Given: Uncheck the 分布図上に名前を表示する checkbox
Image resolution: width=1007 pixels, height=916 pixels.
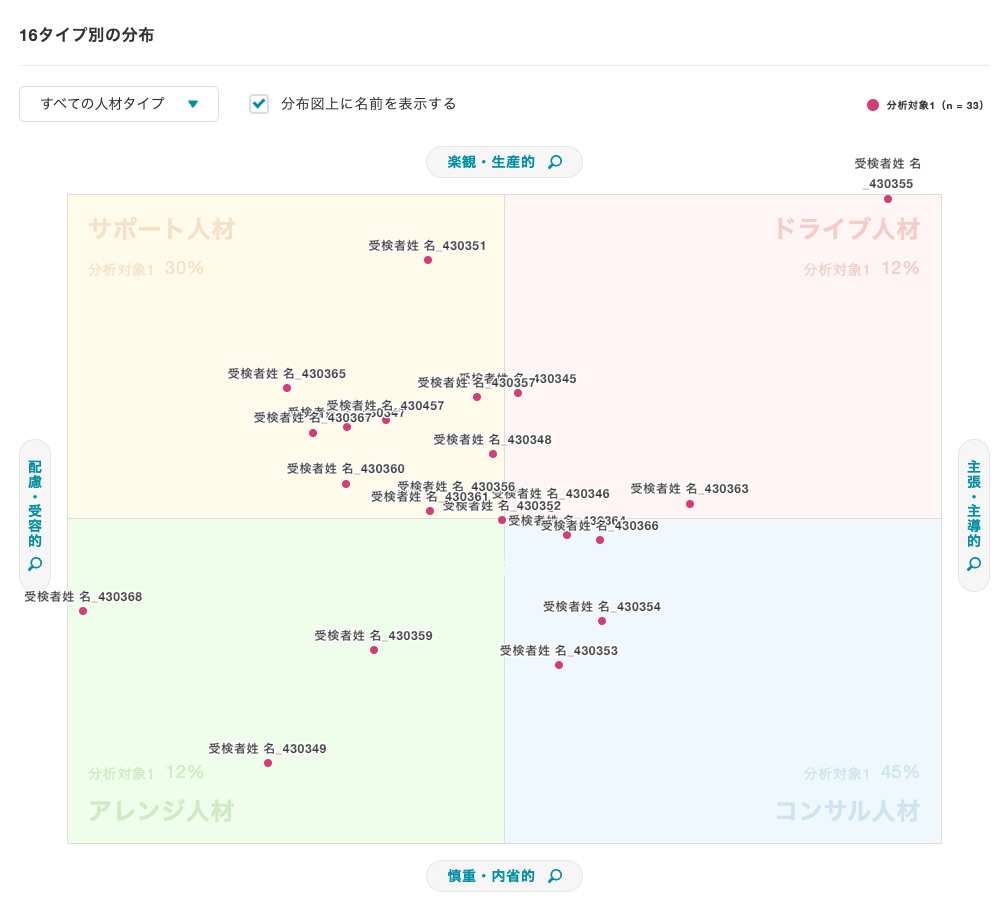Looking at the screenshot, I should click(259, 103).
